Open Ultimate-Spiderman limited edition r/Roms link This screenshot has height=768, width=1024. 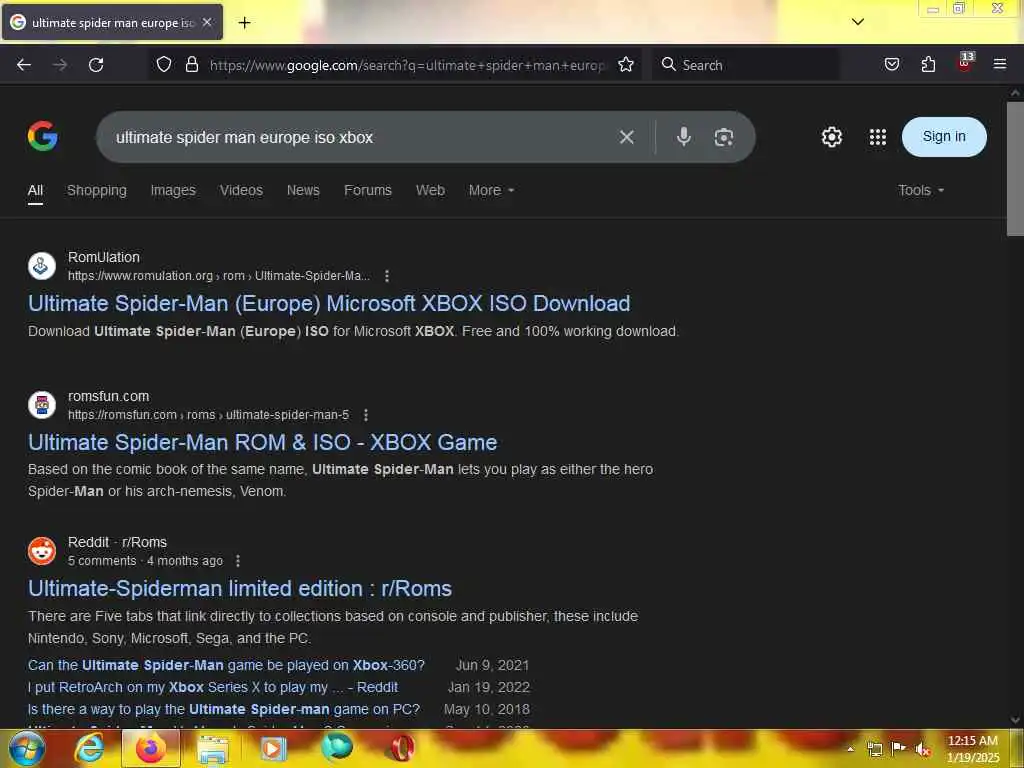tap(240, 588)
